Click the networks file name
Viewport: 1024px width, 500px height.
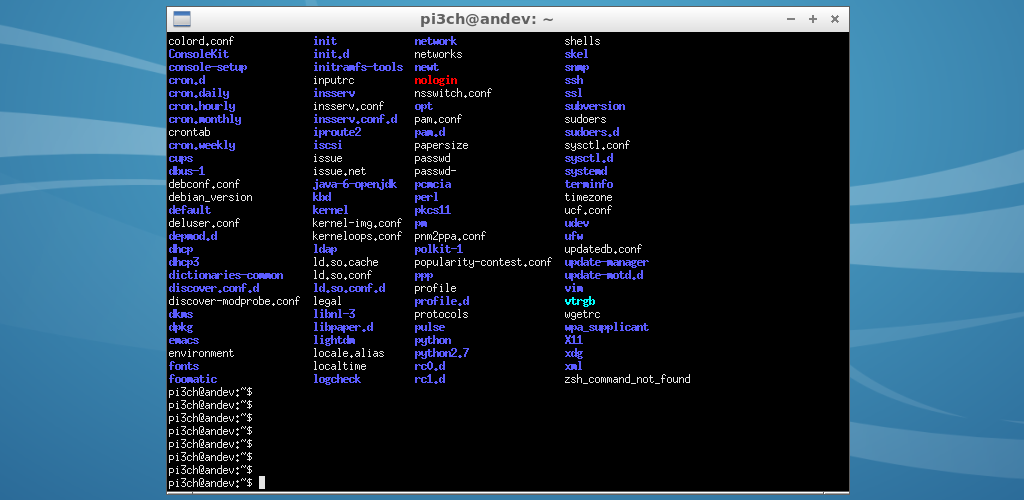tap(438, 54)
